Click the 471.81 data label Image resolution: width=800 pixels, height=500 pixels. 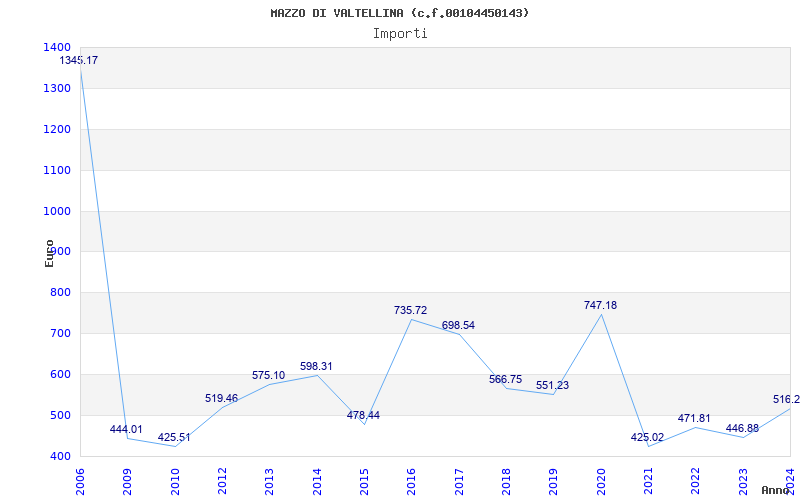(694, 418)
